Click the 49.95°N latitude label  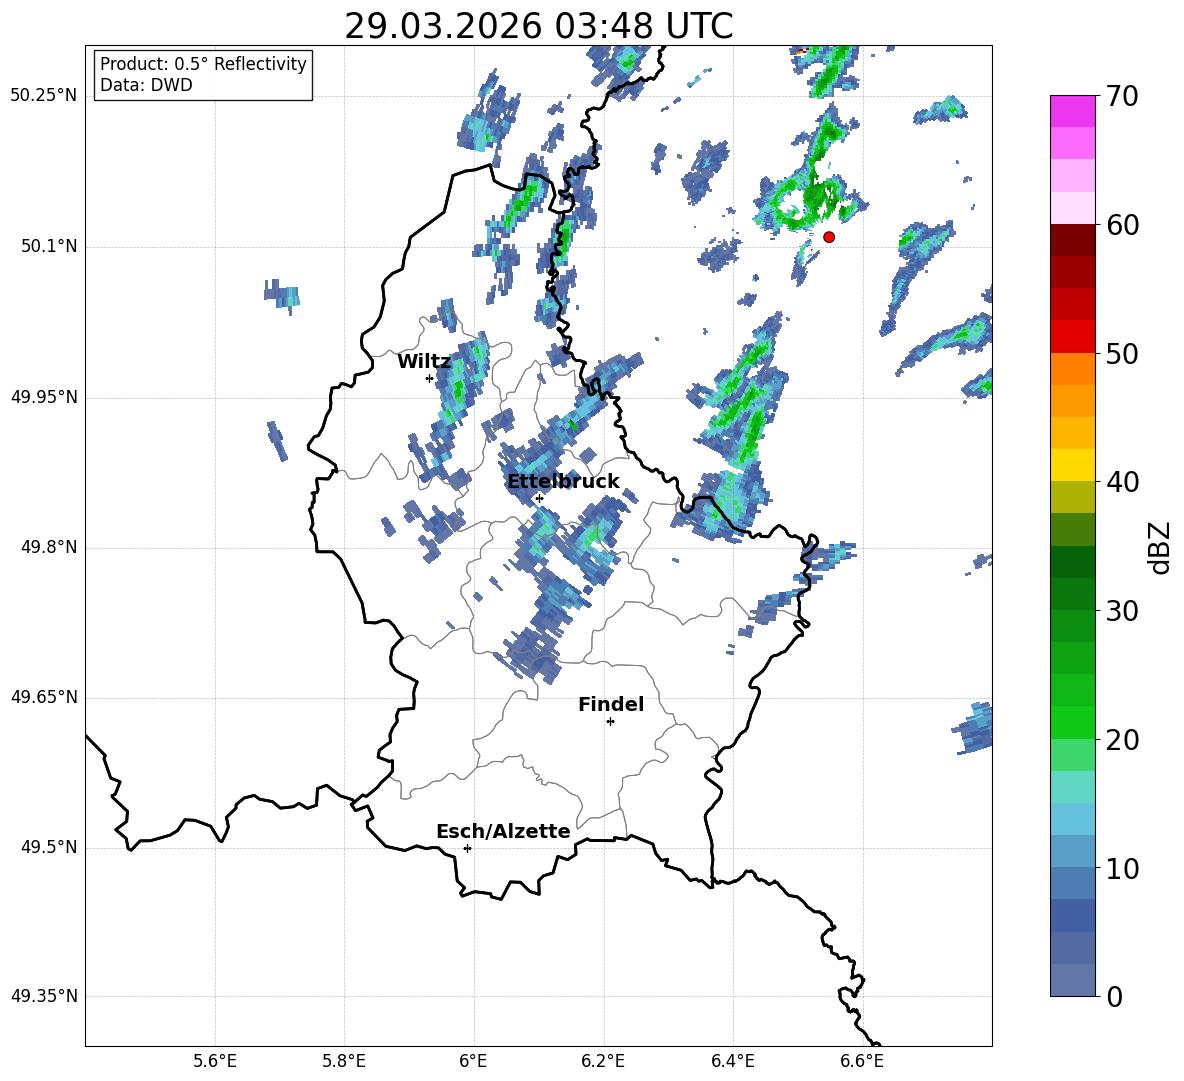pos(44,397)
